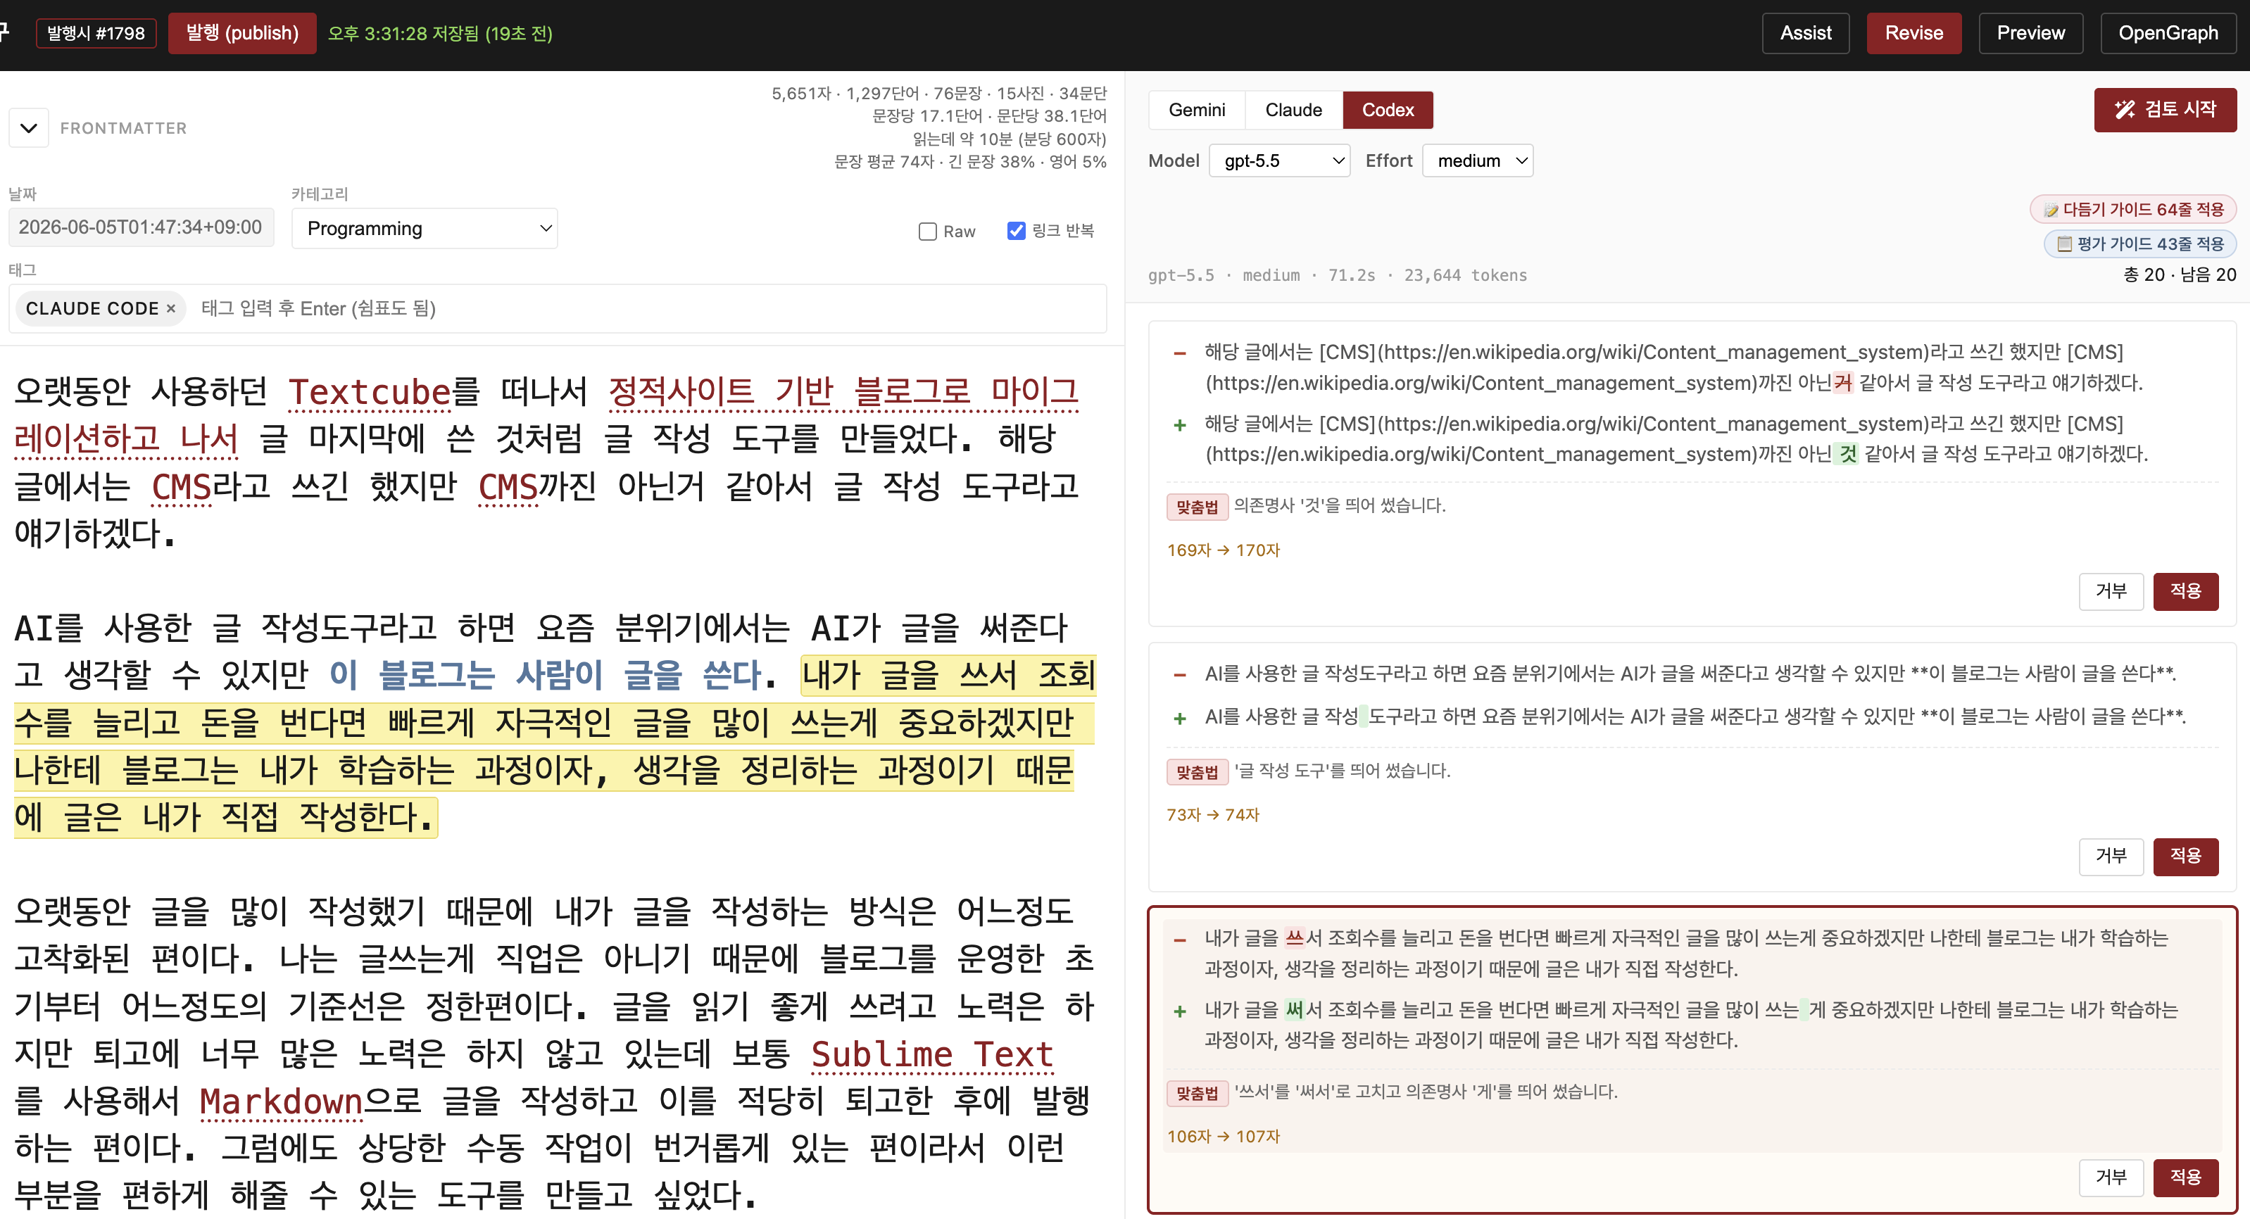Click the '73자 → 74자' length note
The width and height of the screenshot is (2250, 1219).
(x=1213, y=815)
